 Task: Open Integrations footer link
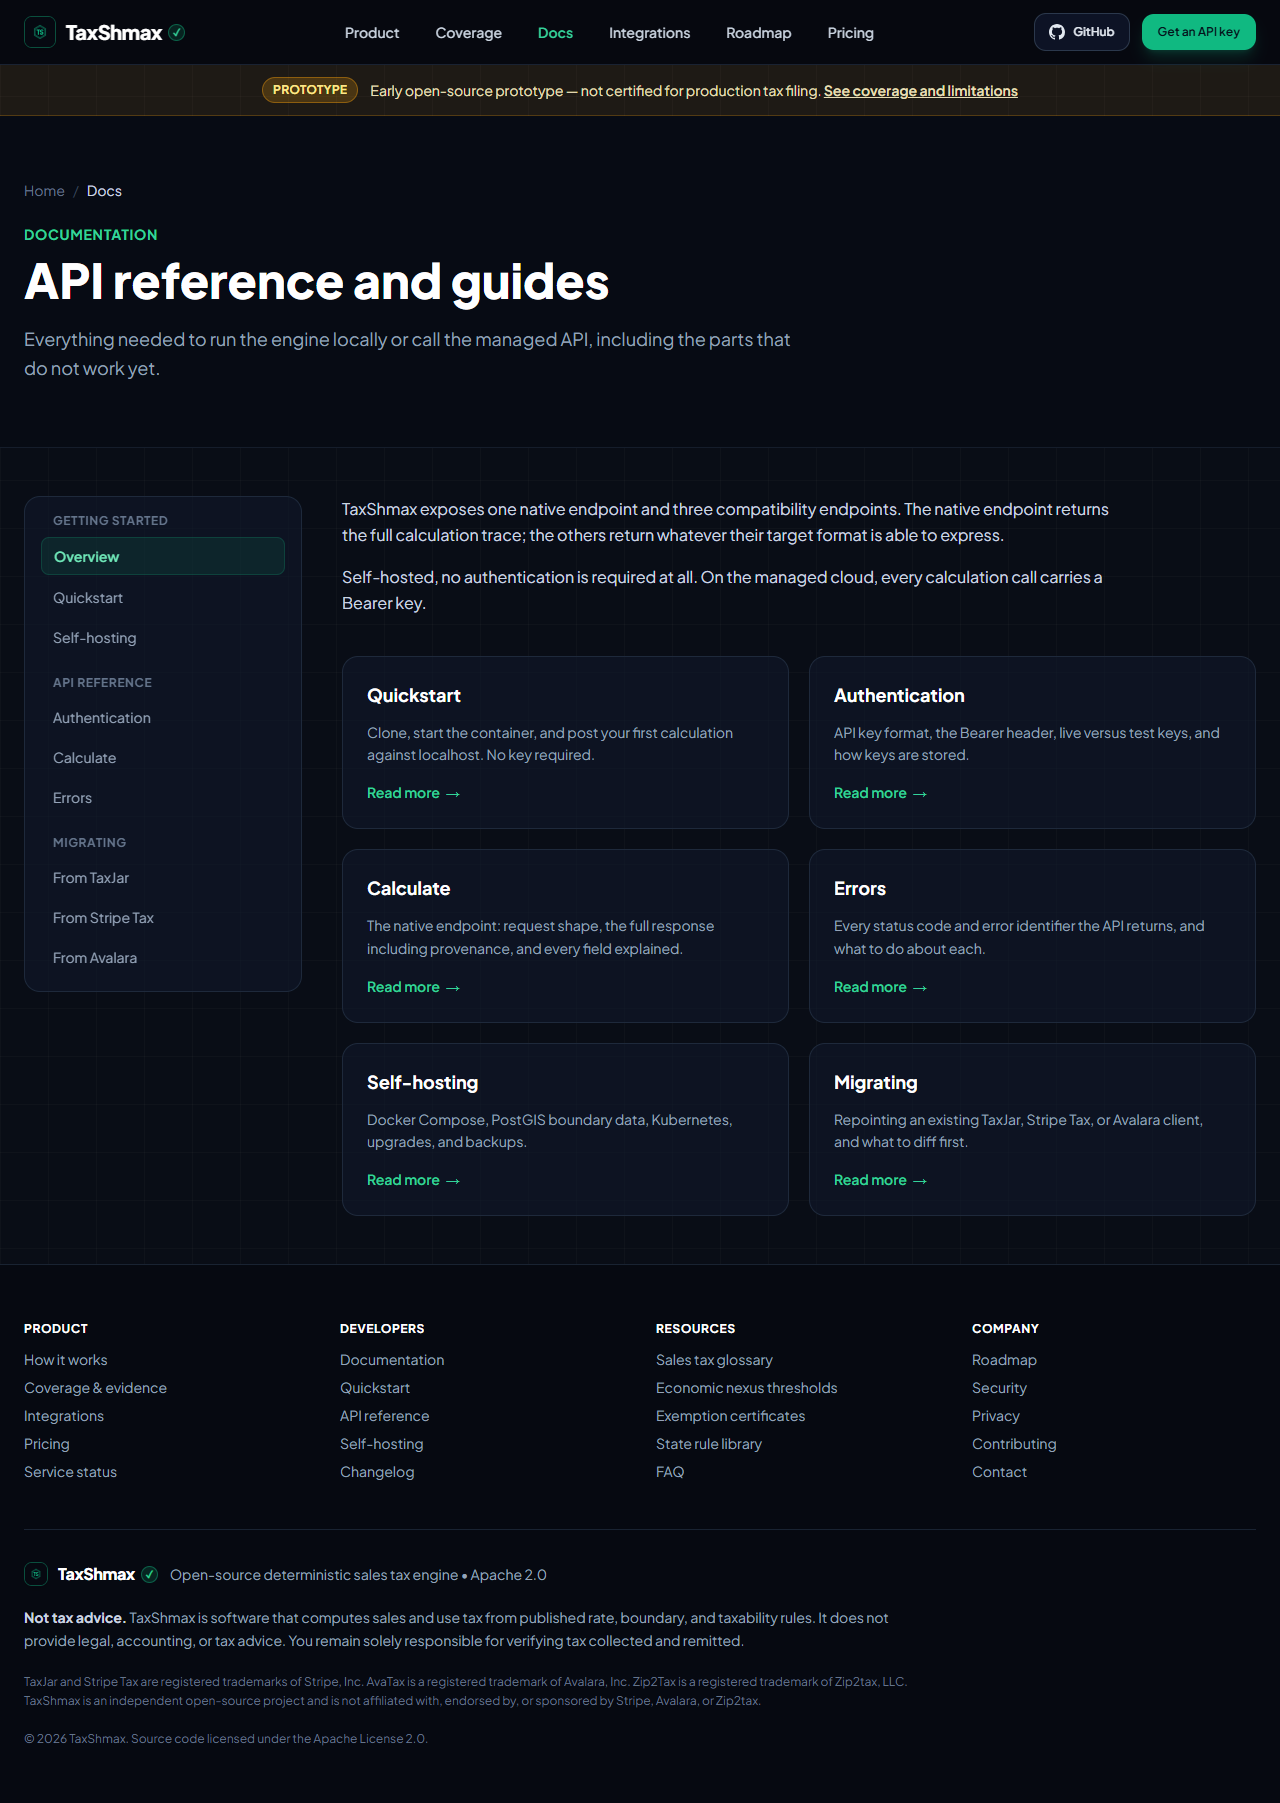pyautogui.click(x=64, y=1416)
